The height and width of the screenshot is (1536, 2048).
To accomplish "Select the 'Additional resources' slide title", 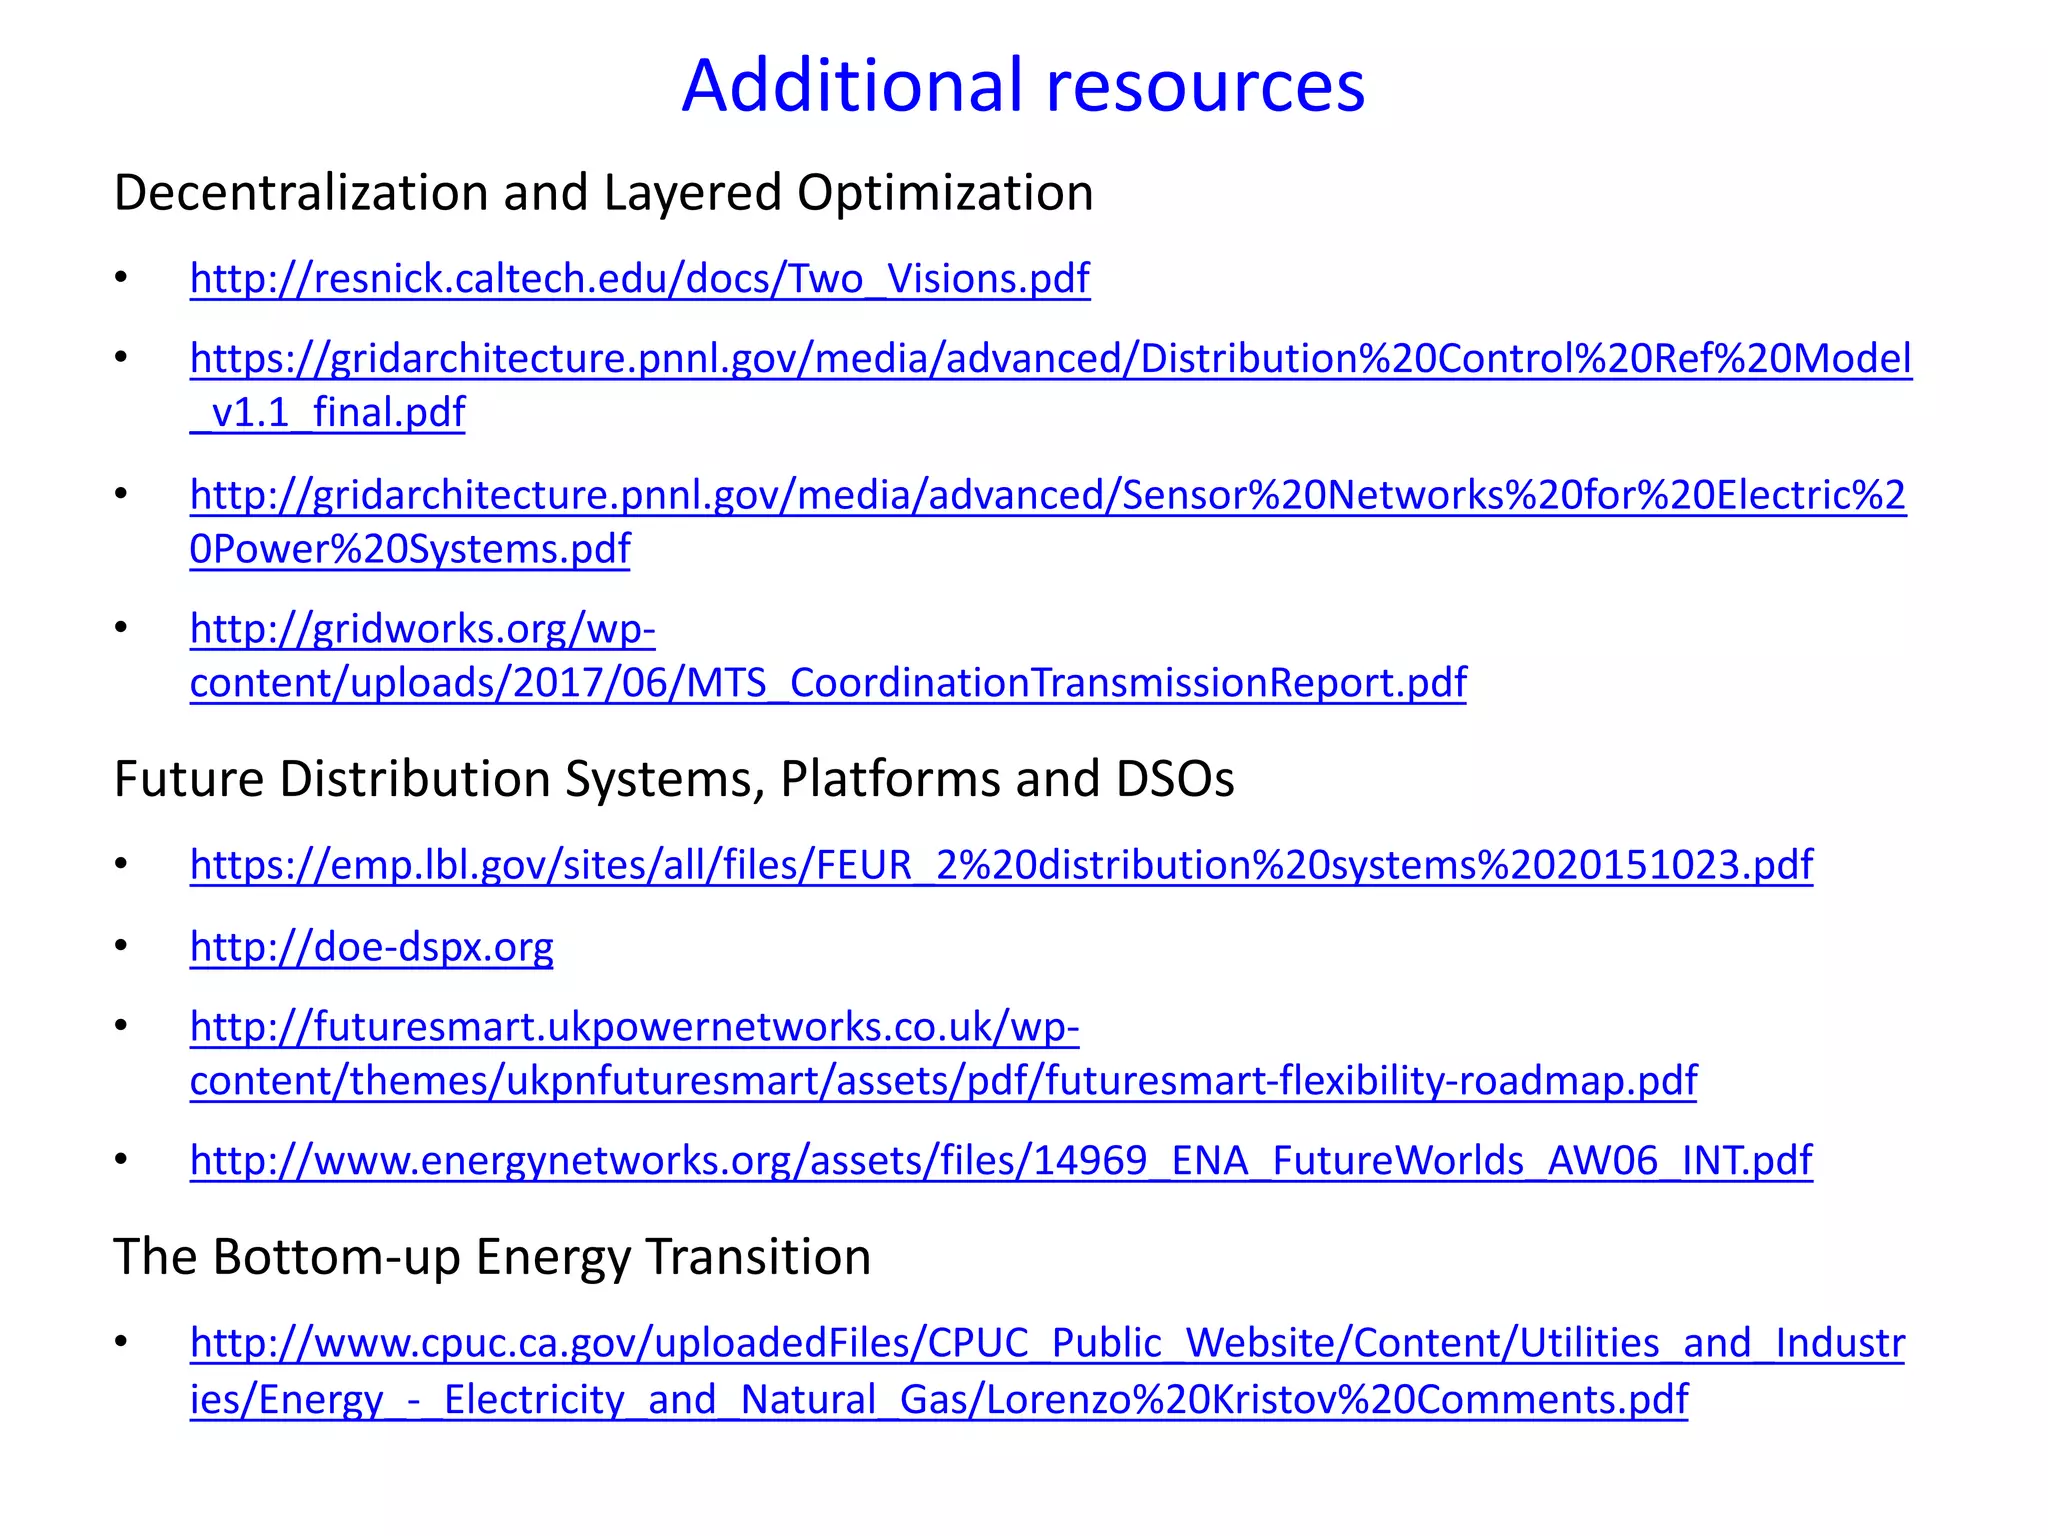I will pyautogui.click(x=1023, y=86).
